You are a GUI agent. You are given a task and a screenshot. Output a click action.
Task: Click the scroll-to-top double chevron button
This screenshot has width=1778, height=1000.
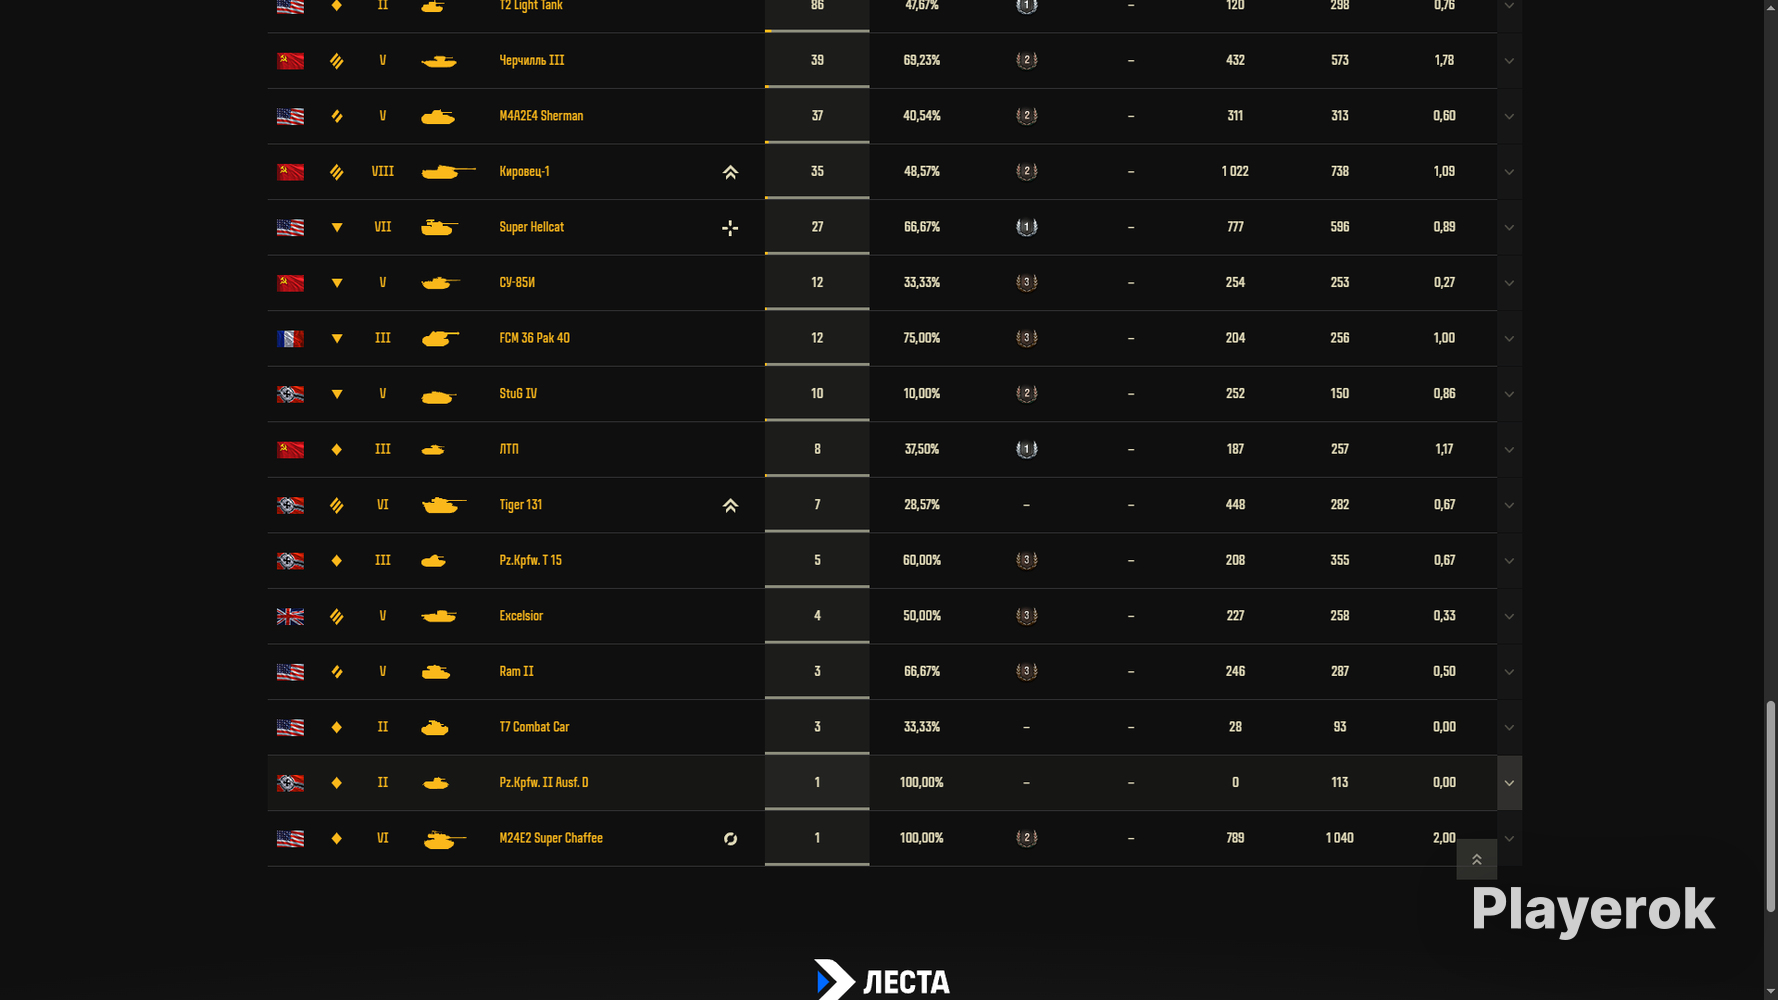coord(1476,859)
